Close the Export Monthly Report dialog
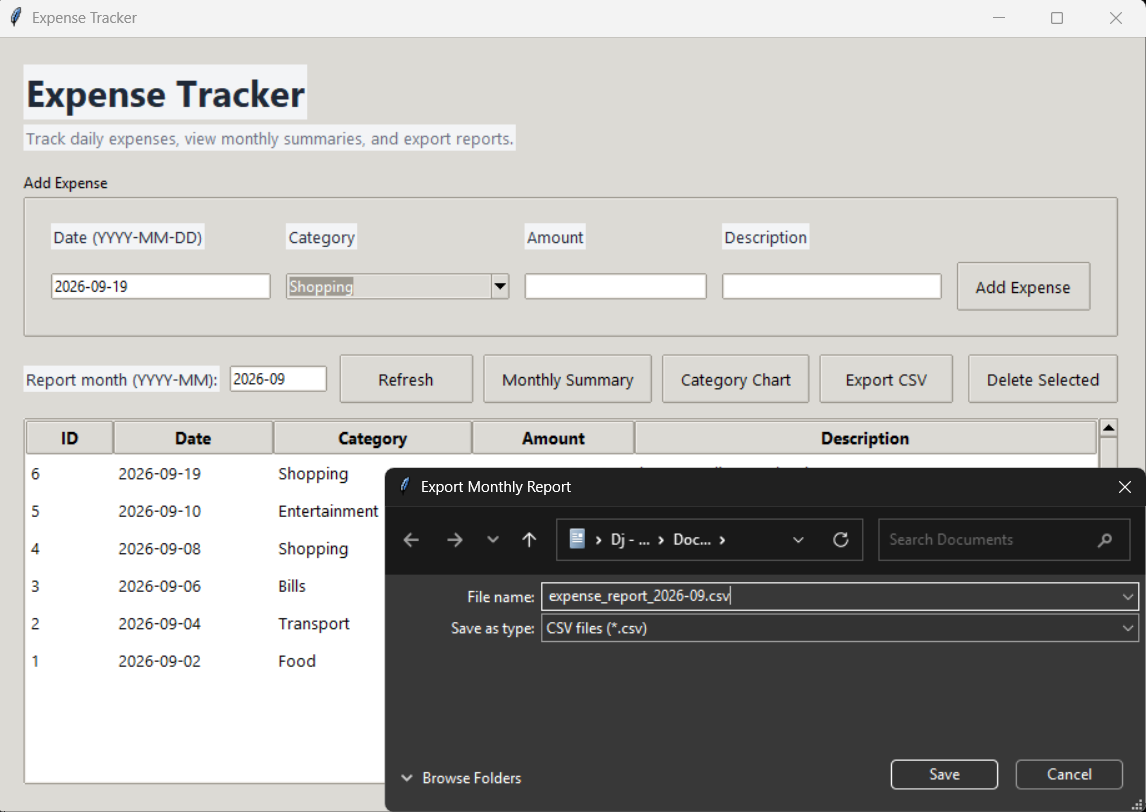This screenshot has width=1146, height=812. pyautogui.click(x=1125, y=487)
